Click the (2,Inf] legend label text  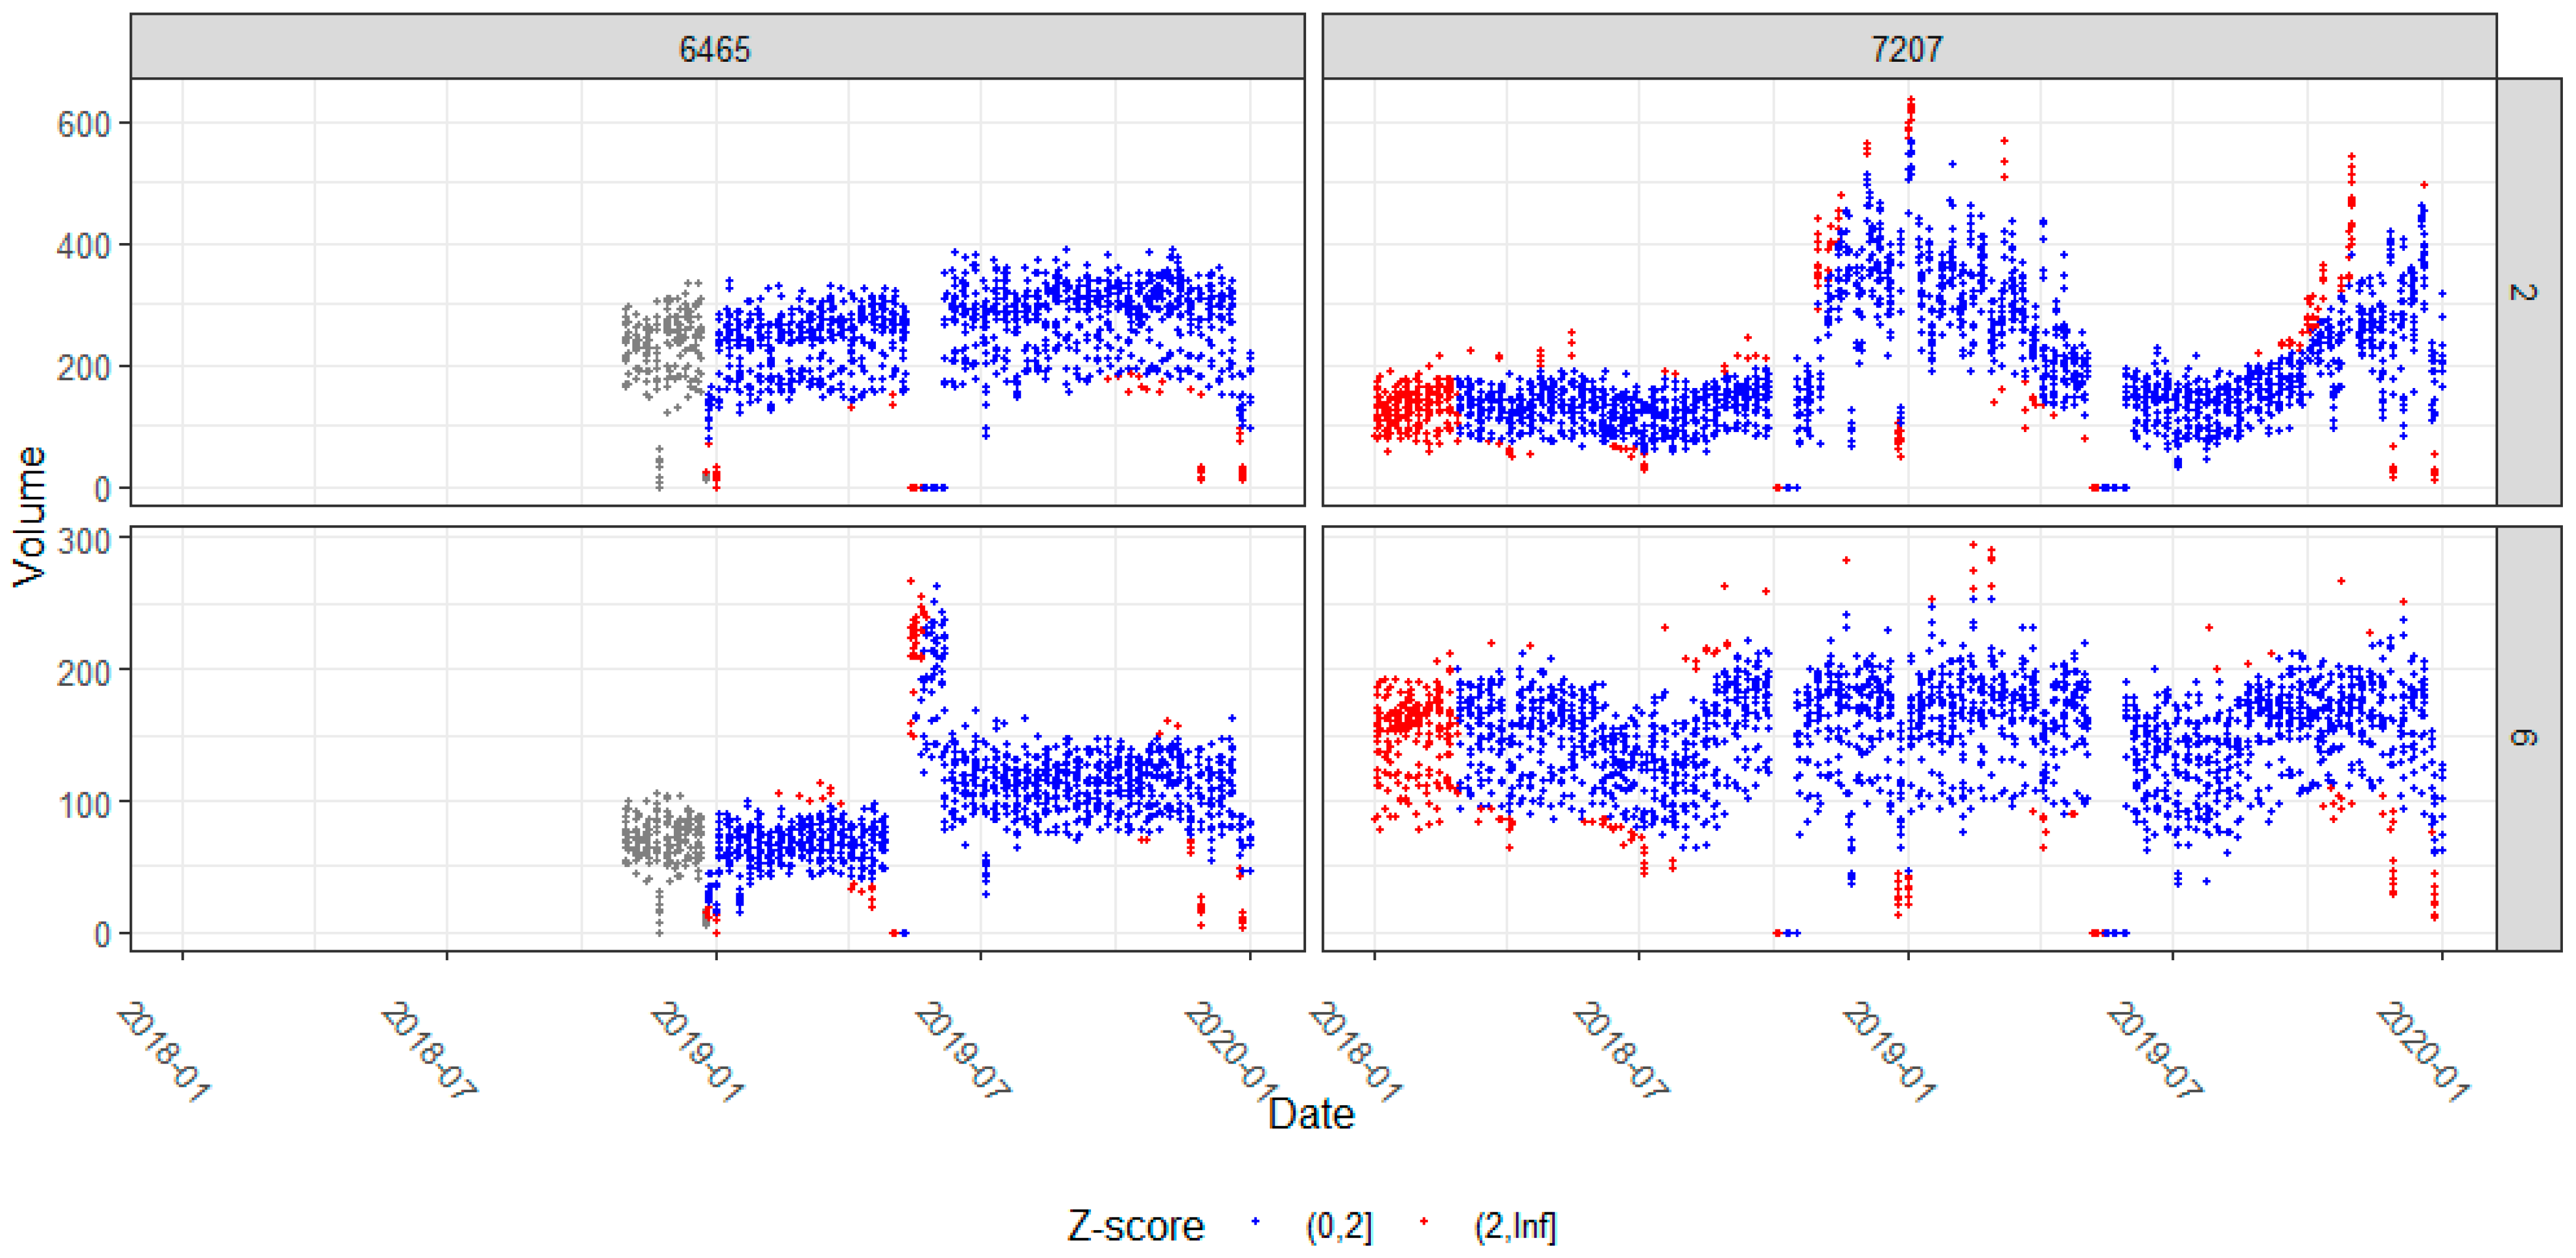(x=1515, y=1226)
